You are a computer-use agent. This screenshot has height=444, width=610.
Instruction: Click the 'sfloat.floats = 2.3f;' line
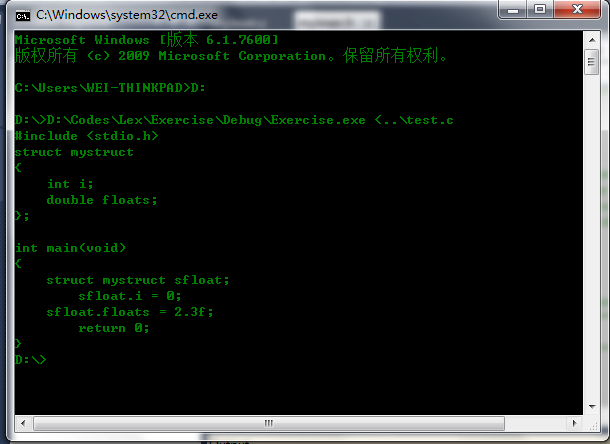pos(130,312)
